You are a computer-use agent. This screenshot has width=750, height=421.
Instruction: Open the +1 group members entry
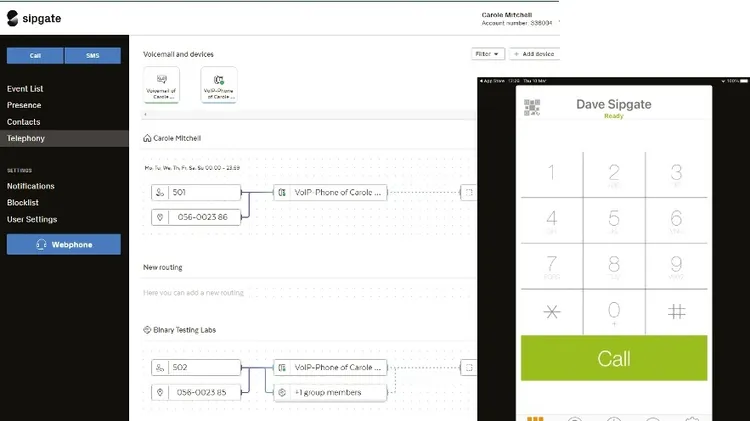tap(330, 392)
